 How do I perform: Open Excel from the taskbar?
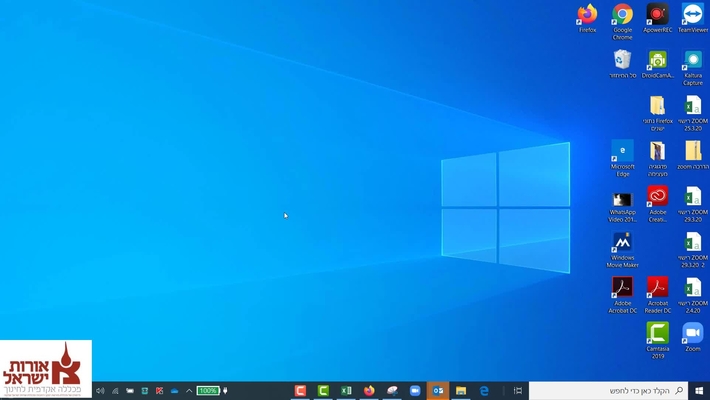pyautogui.click(x=346, y=390)
